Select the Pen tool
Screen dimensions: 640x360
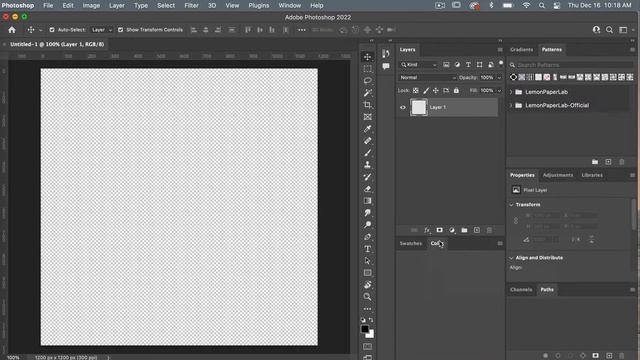[367, 237]
